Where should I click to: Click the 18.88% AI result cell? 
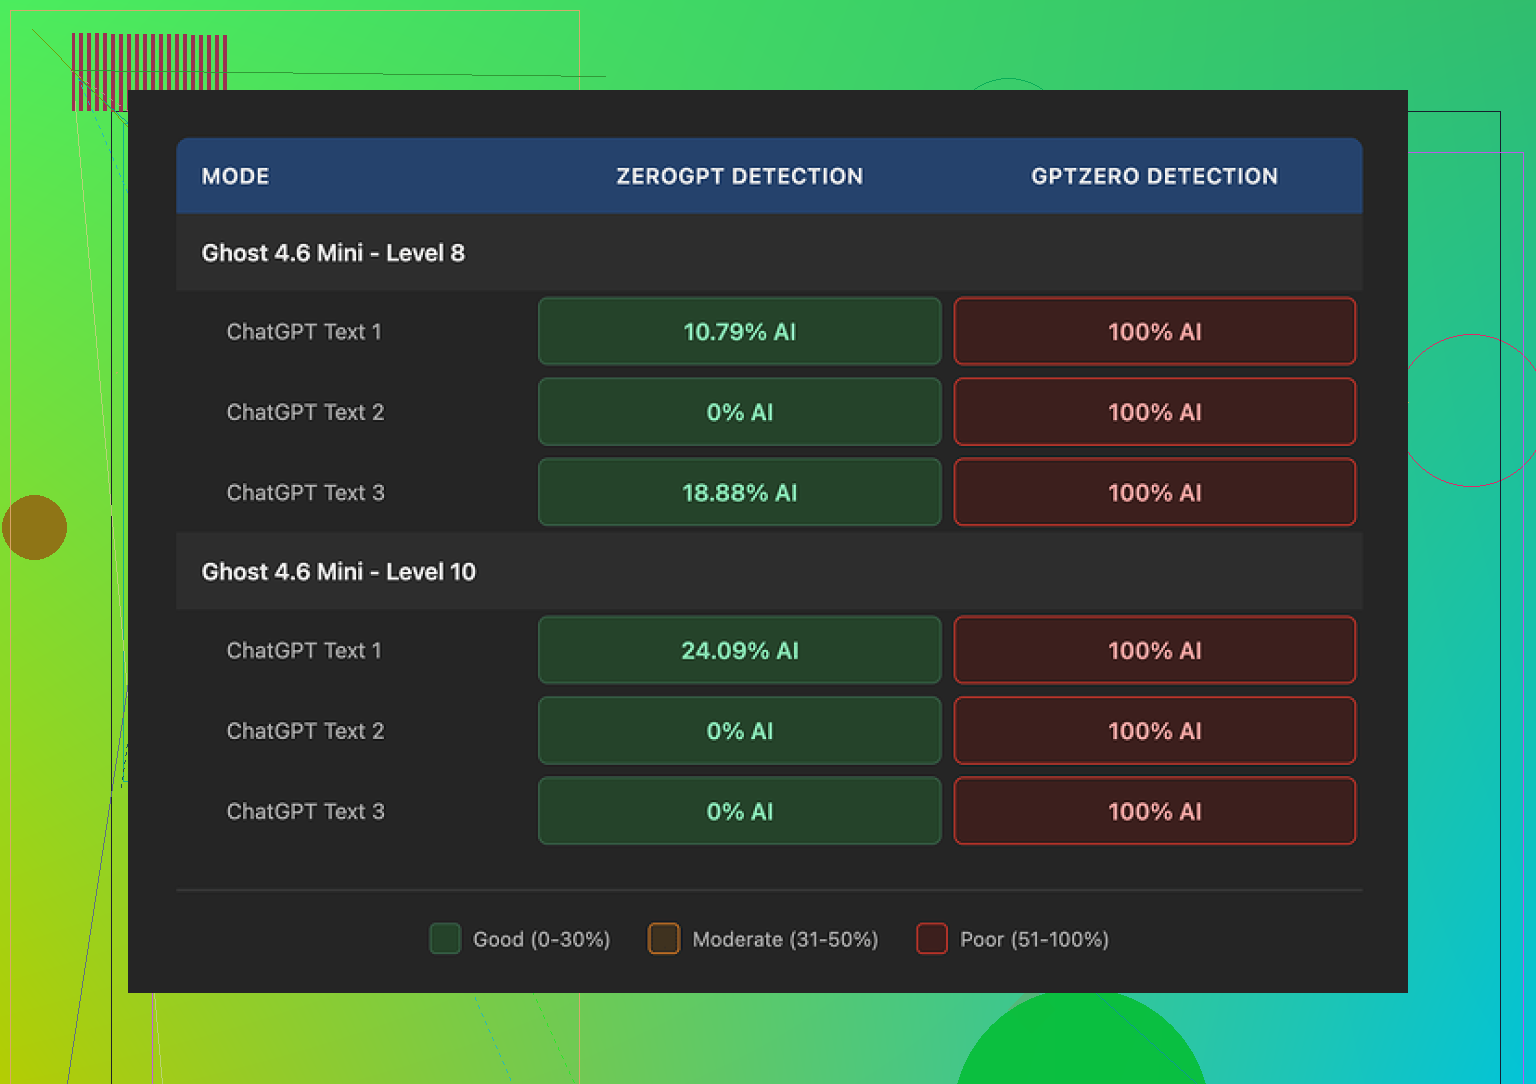pos(739,493)
